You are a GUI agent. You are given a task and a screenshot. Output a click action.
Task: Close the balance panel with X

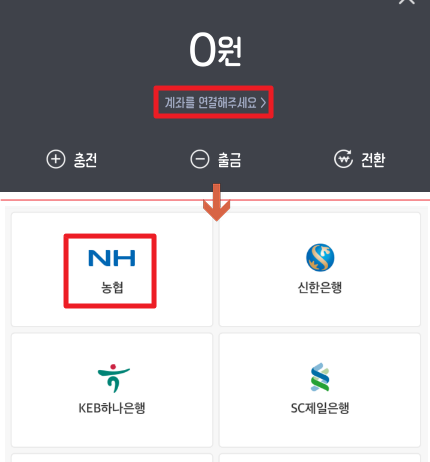(x=407, y=2)
